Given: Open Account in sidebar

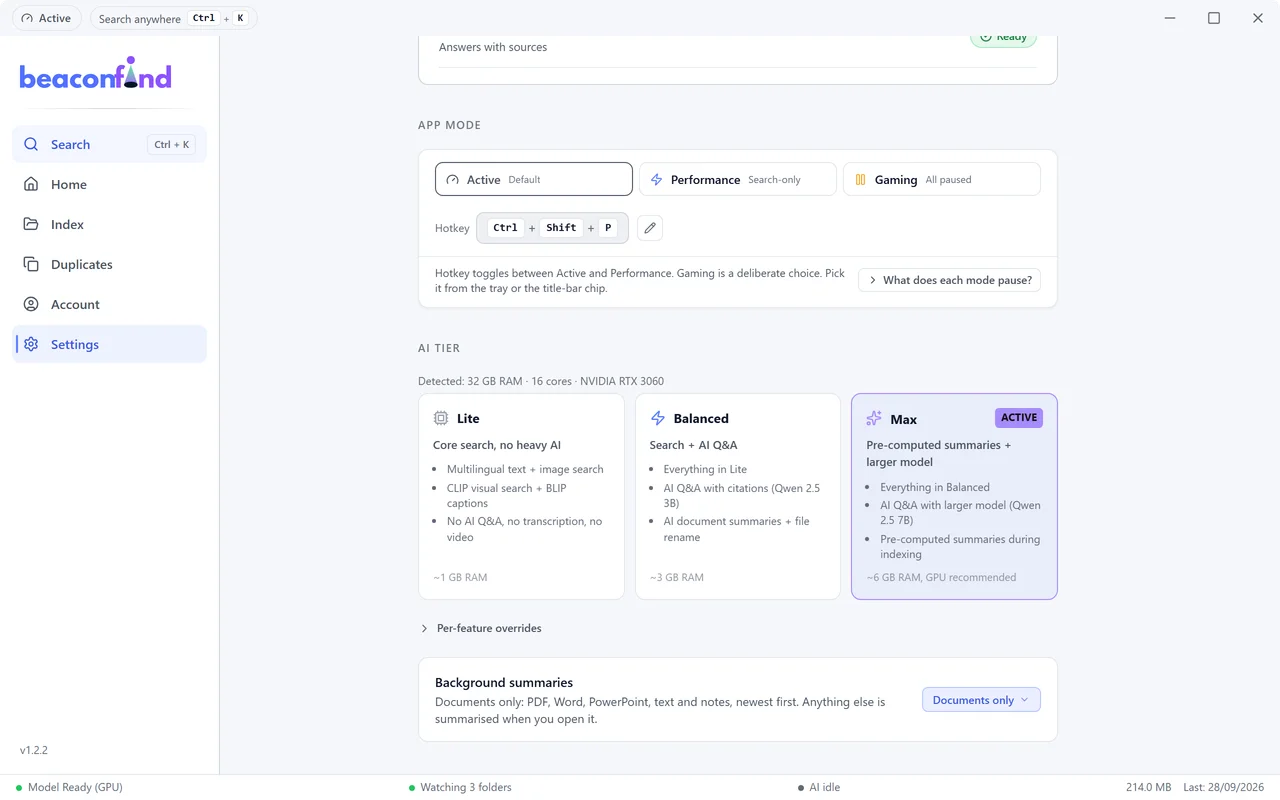Looking at the screenshot, I should tap(109, 304).
